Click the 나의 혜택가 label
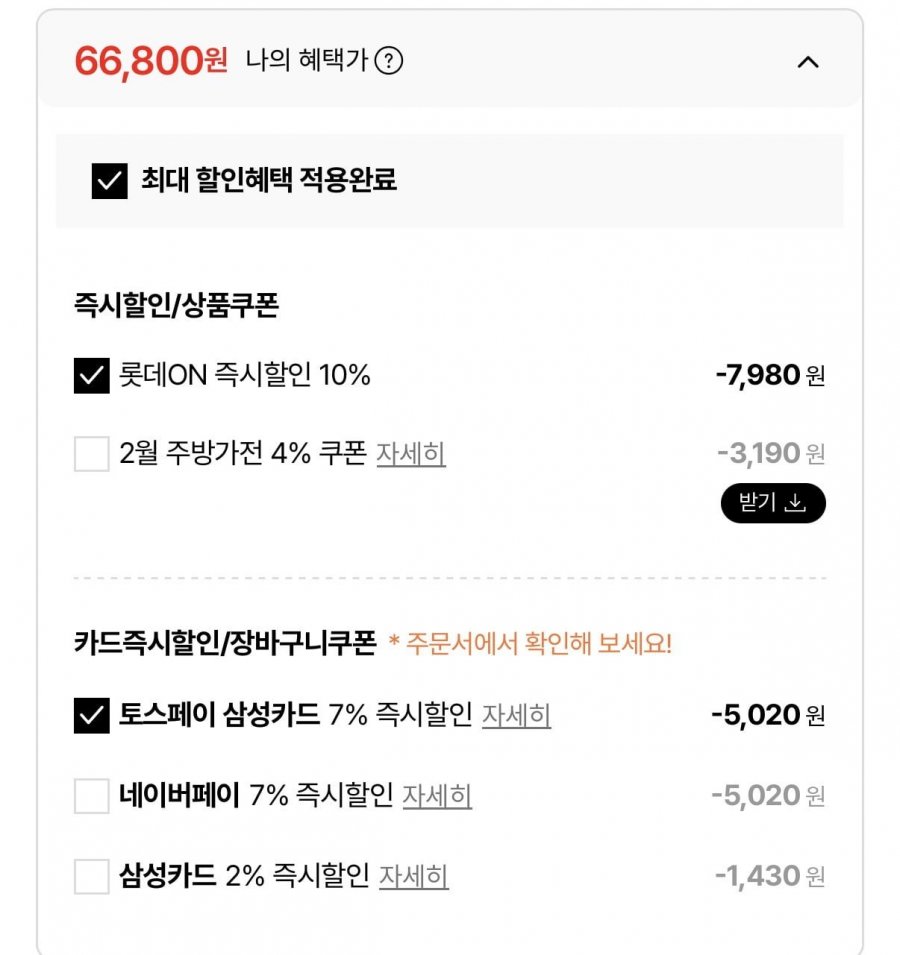The width and height of the screenshot is (900, 955). coord(307,62)
